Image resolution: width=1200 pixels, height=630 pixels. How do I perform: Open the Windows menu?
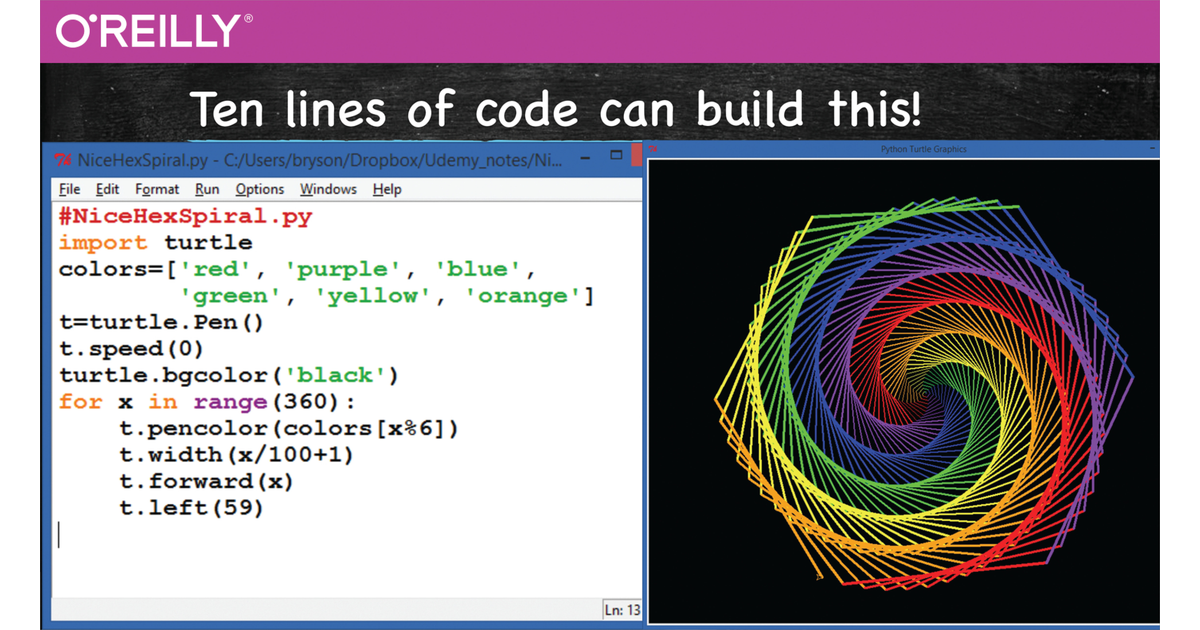pyautogui.click(x=328, y=189)
